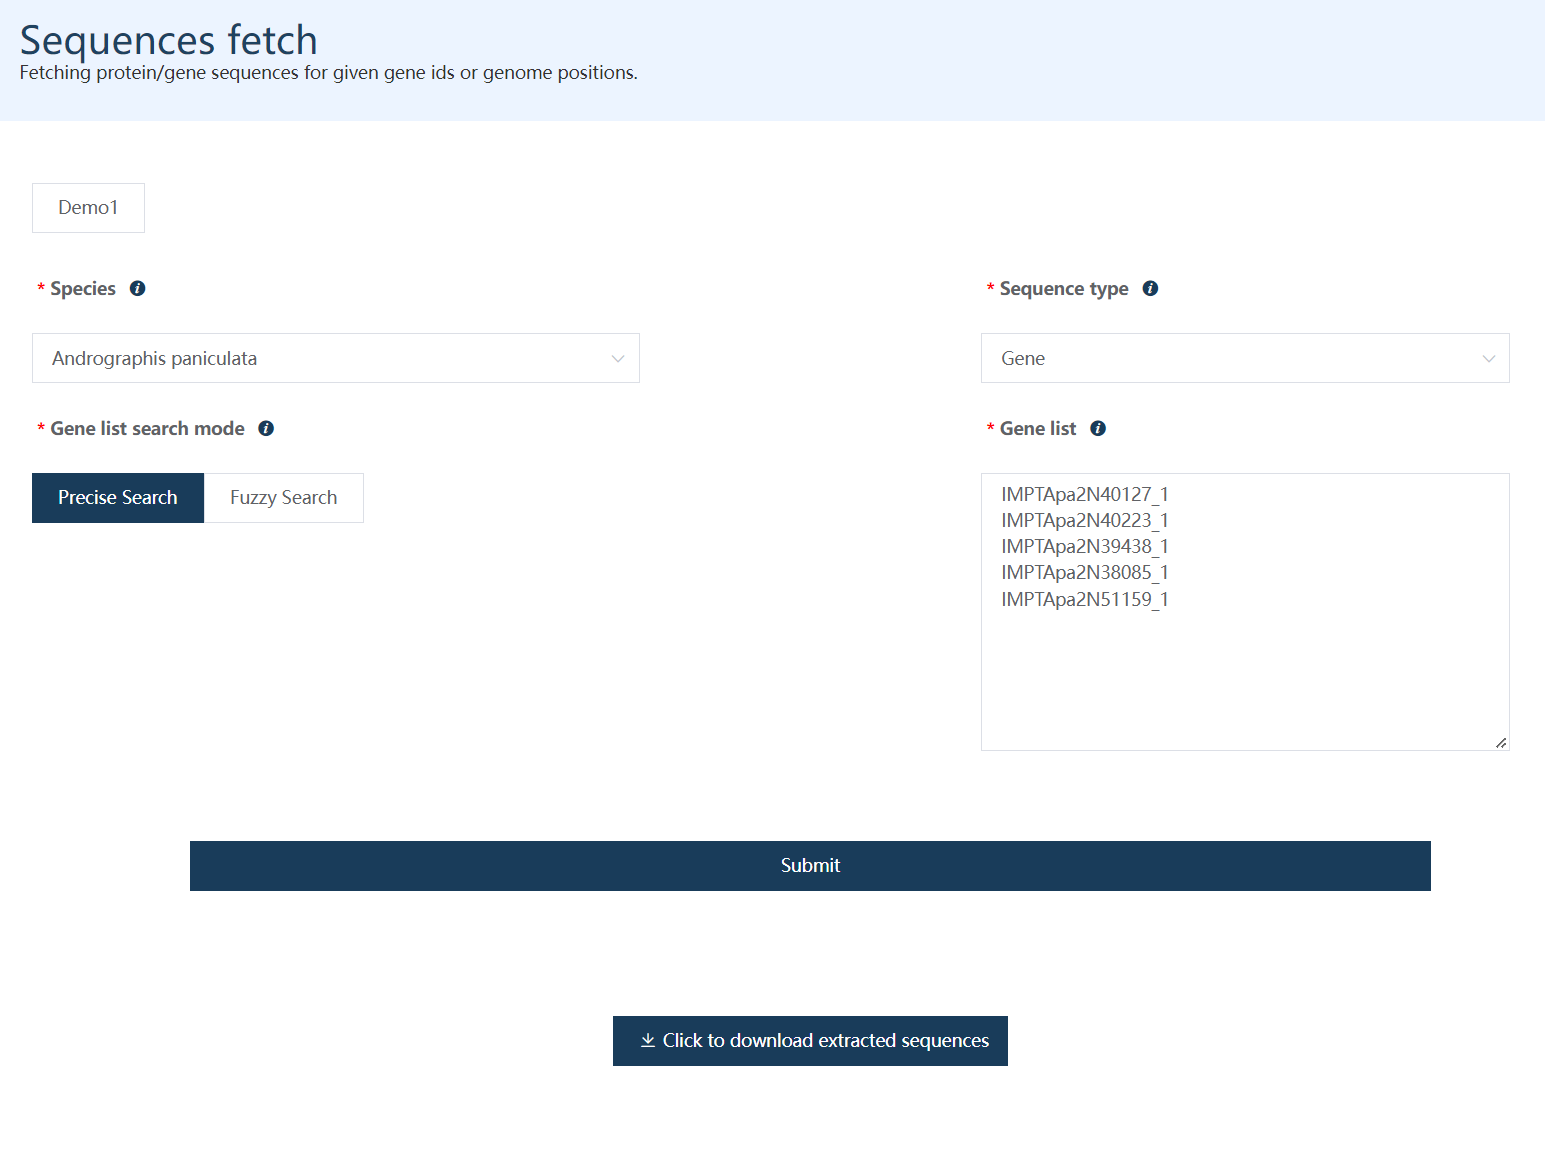1545x1163 pixels.
Task: Click the Gene list search mode info icon
Action: click(266, 428)
